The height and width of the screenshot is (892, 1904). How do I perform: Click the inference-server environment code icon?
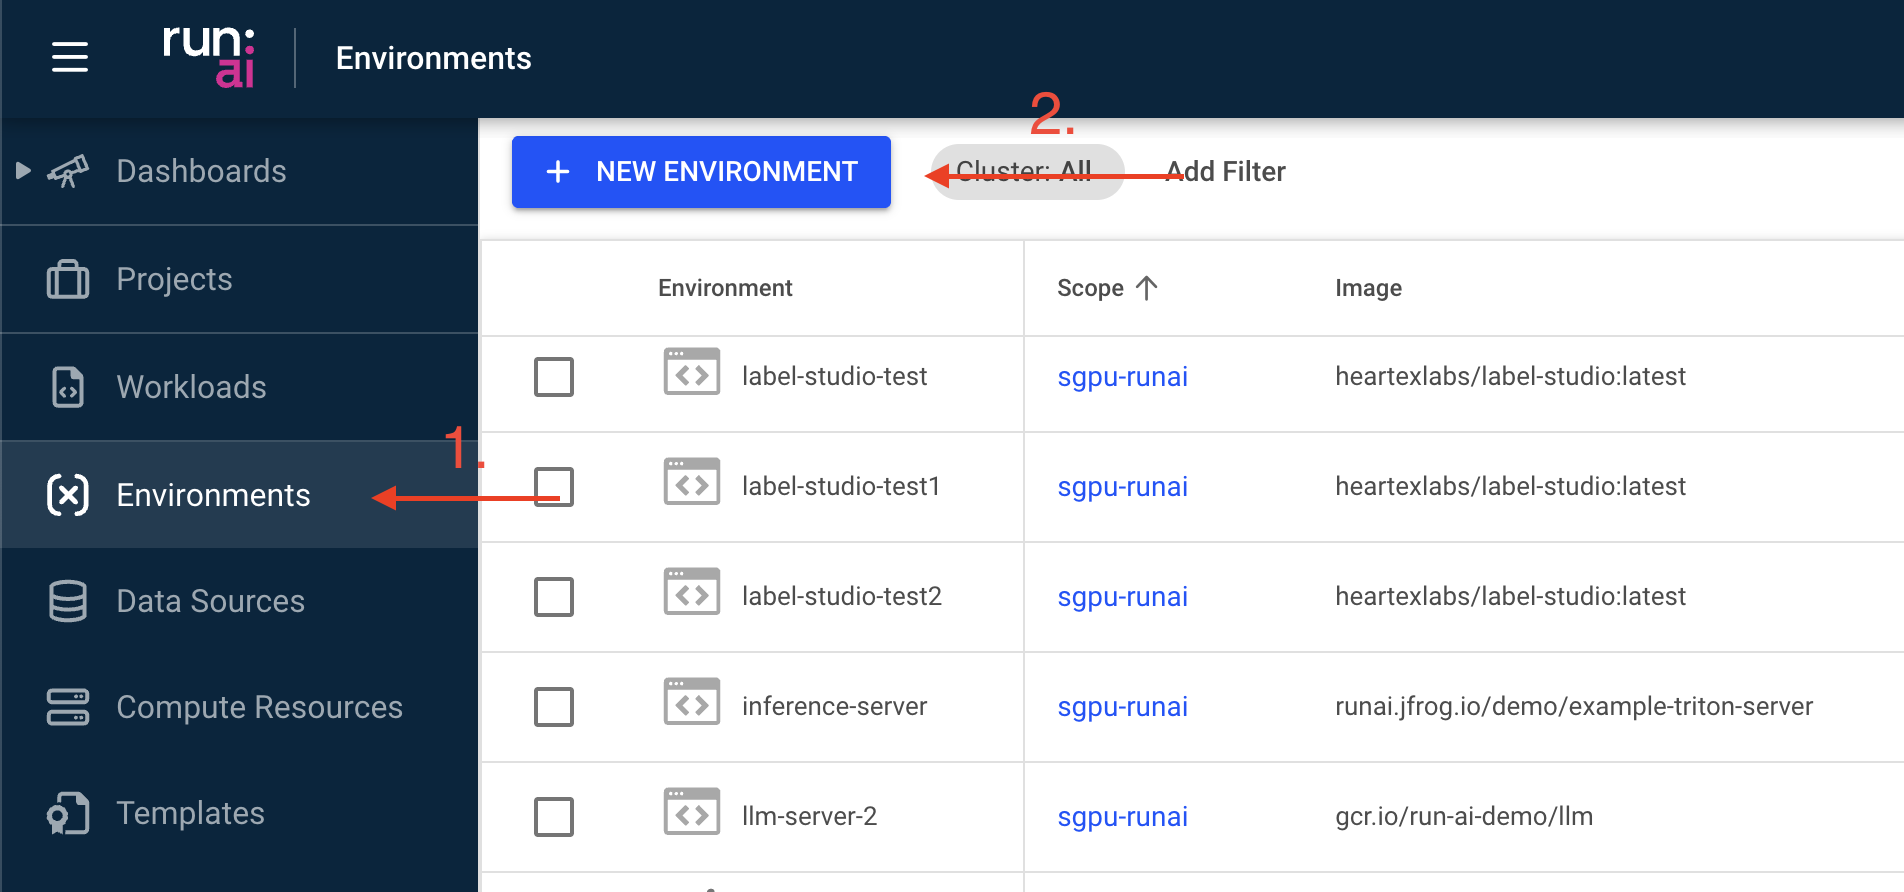692,705
